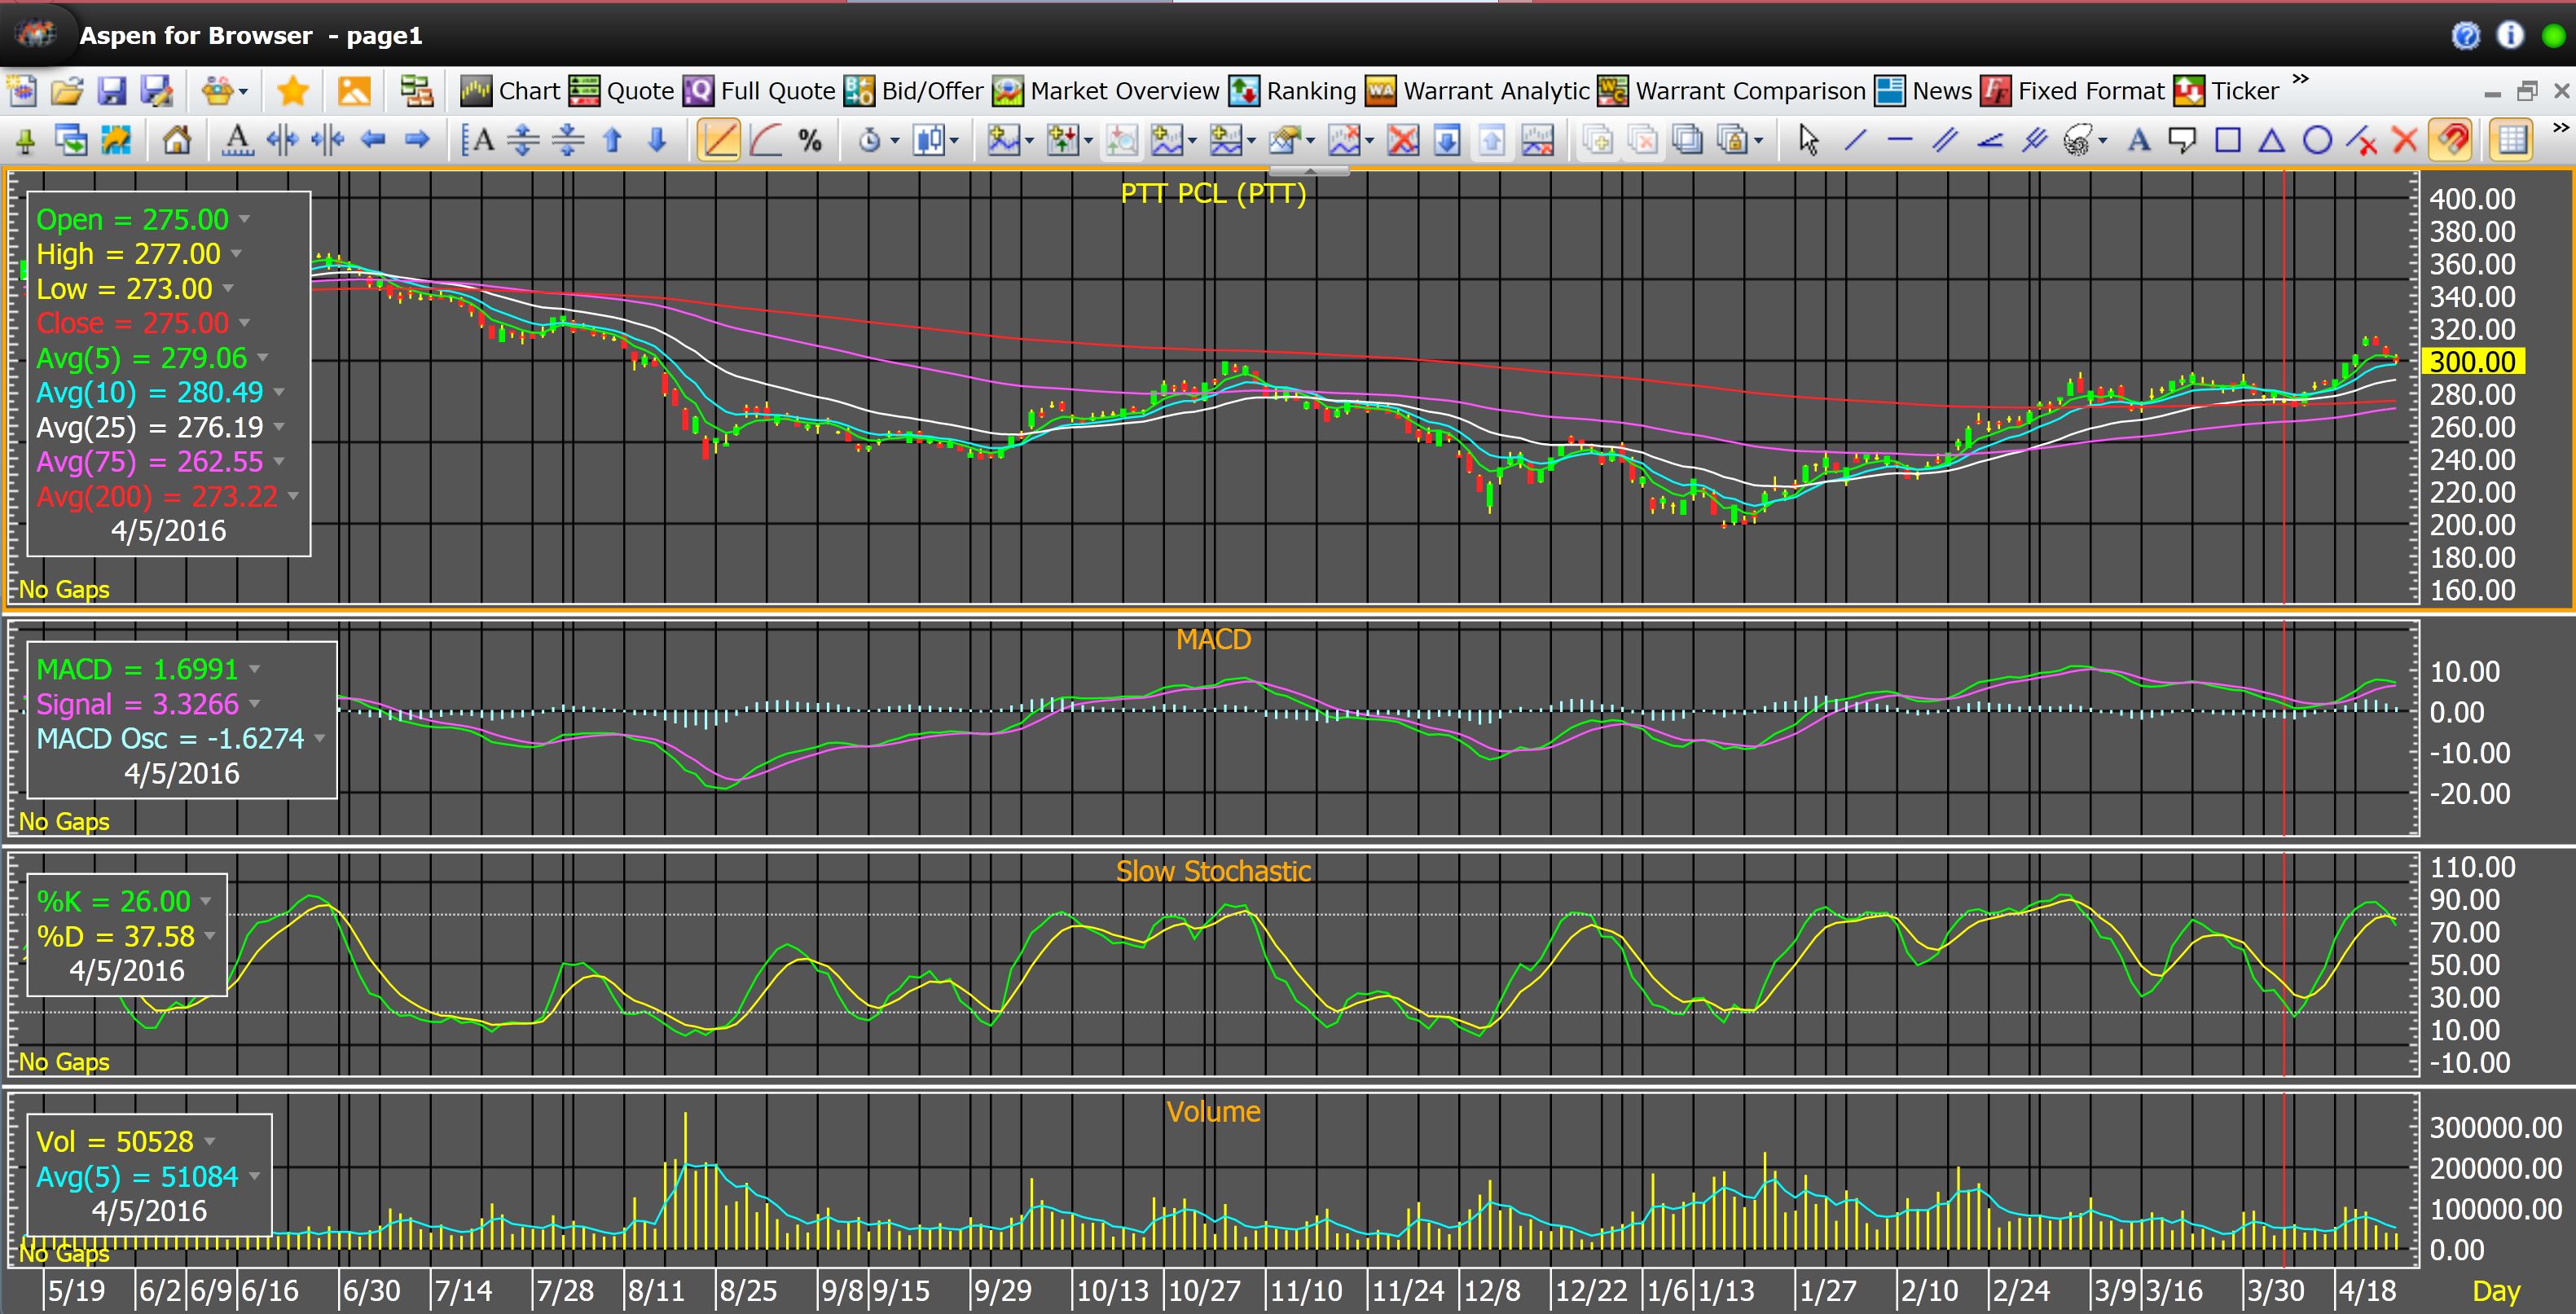Click the orange picture icon

pyautogui.click(x=354, y=91)
